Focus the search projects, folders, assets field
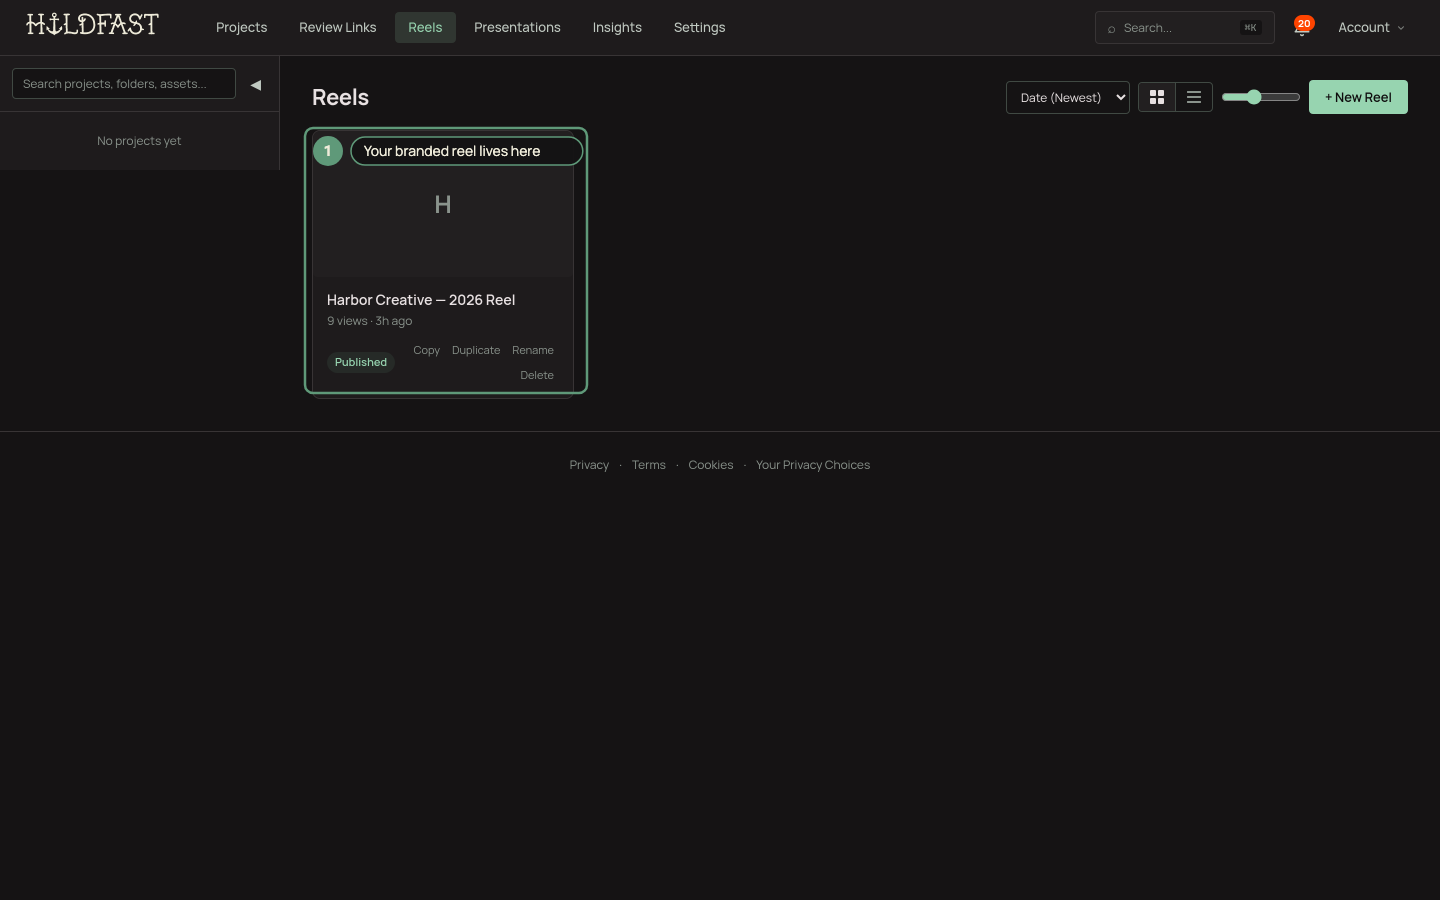 (124, 84)
